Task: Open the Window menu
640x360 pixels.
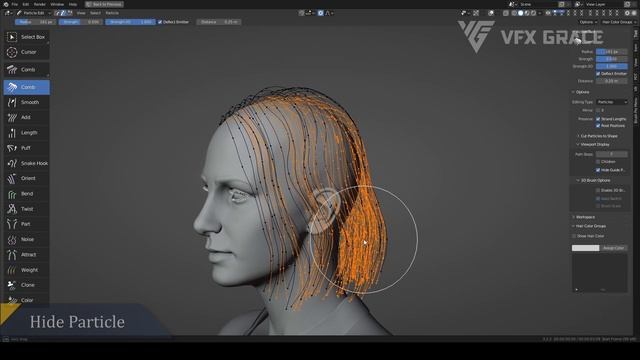Action: pyautogui.click(x=57, y=4)
